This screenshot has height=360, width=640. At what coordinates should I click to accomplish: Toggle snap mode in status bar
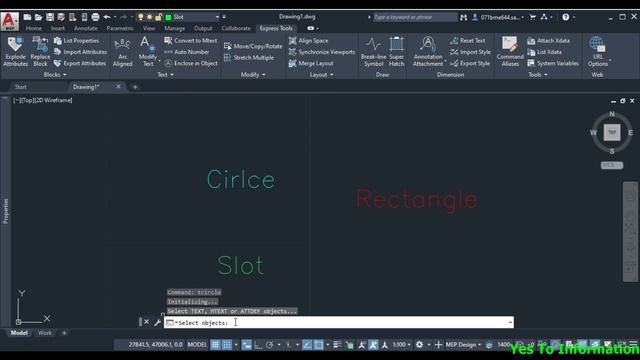227,345
